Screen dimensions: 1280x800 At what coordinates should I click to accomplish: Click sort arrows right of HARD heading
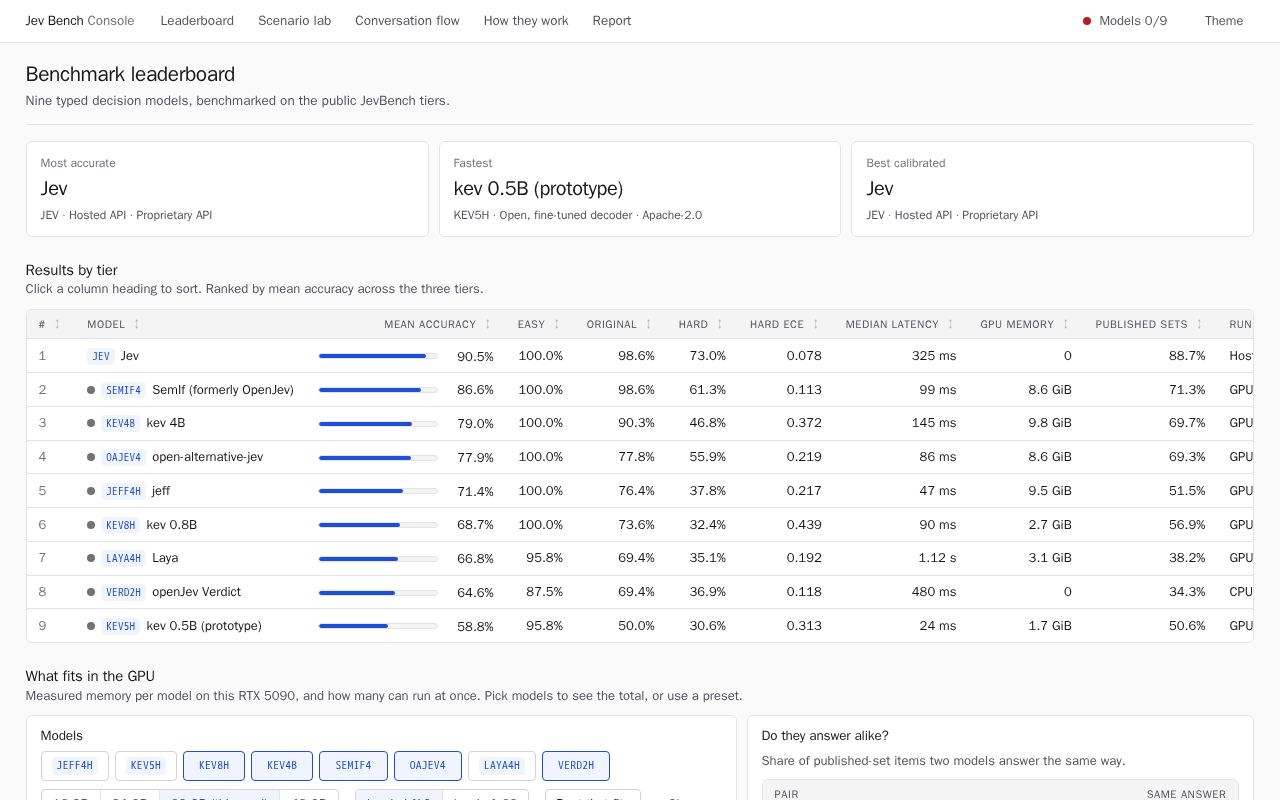pyautogui.click(x=720, y=324)
